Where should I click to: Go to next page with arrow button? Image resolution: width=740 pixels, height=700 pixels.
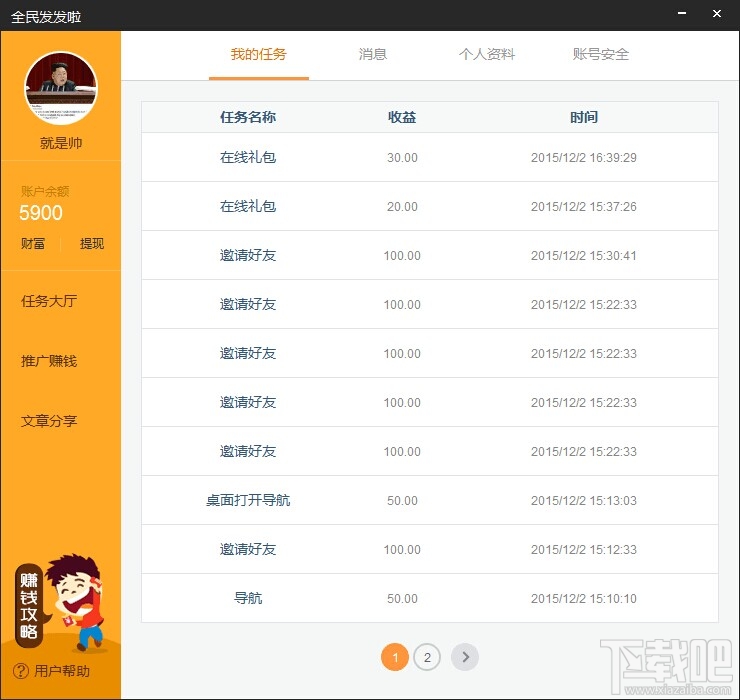point(465,657)
